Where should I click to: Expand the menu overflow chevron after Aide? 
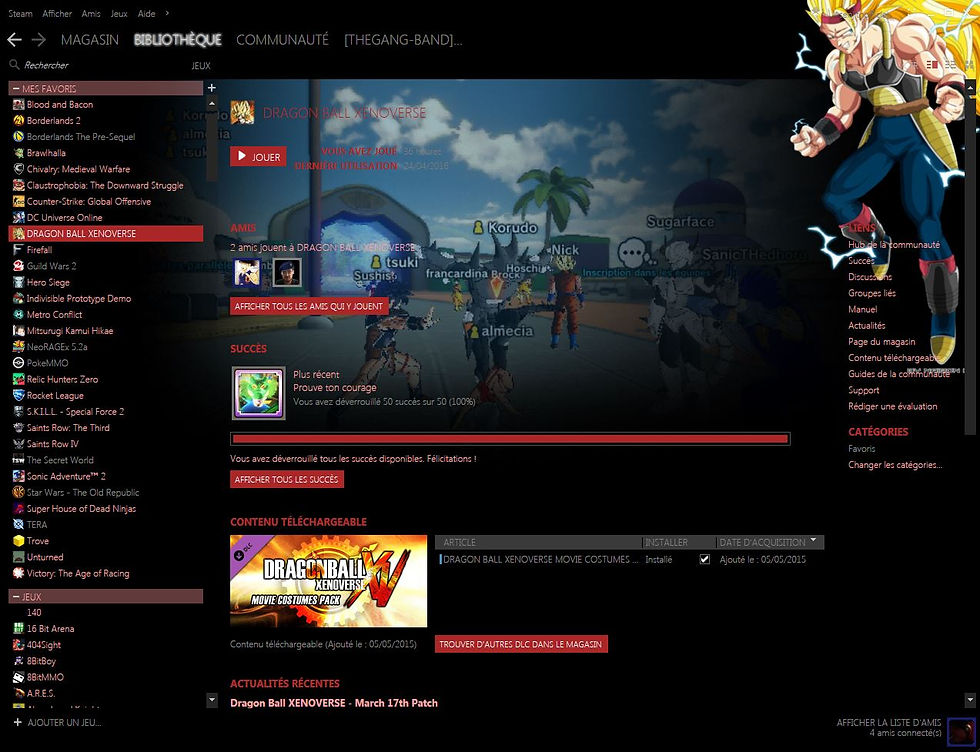(x=167, y=13)
